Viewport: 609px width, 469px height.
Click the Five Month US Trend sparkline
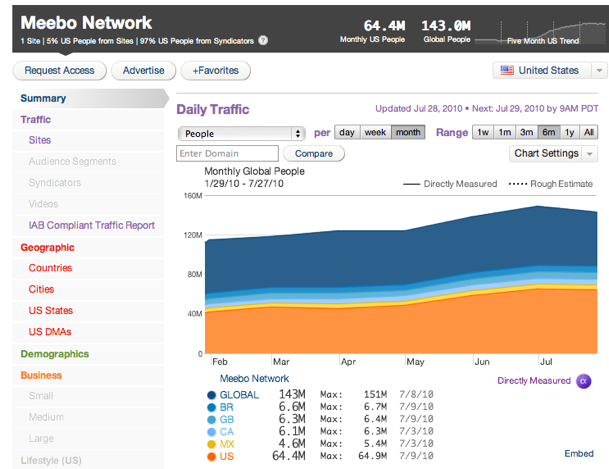tap(540, 33)
